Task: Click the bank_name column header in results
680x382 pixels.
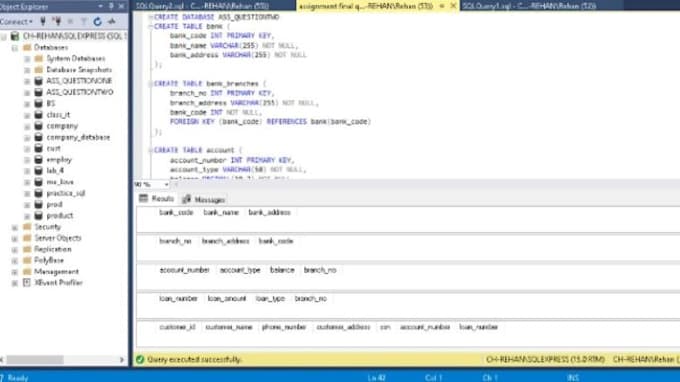Action: (x=221, y=212)
